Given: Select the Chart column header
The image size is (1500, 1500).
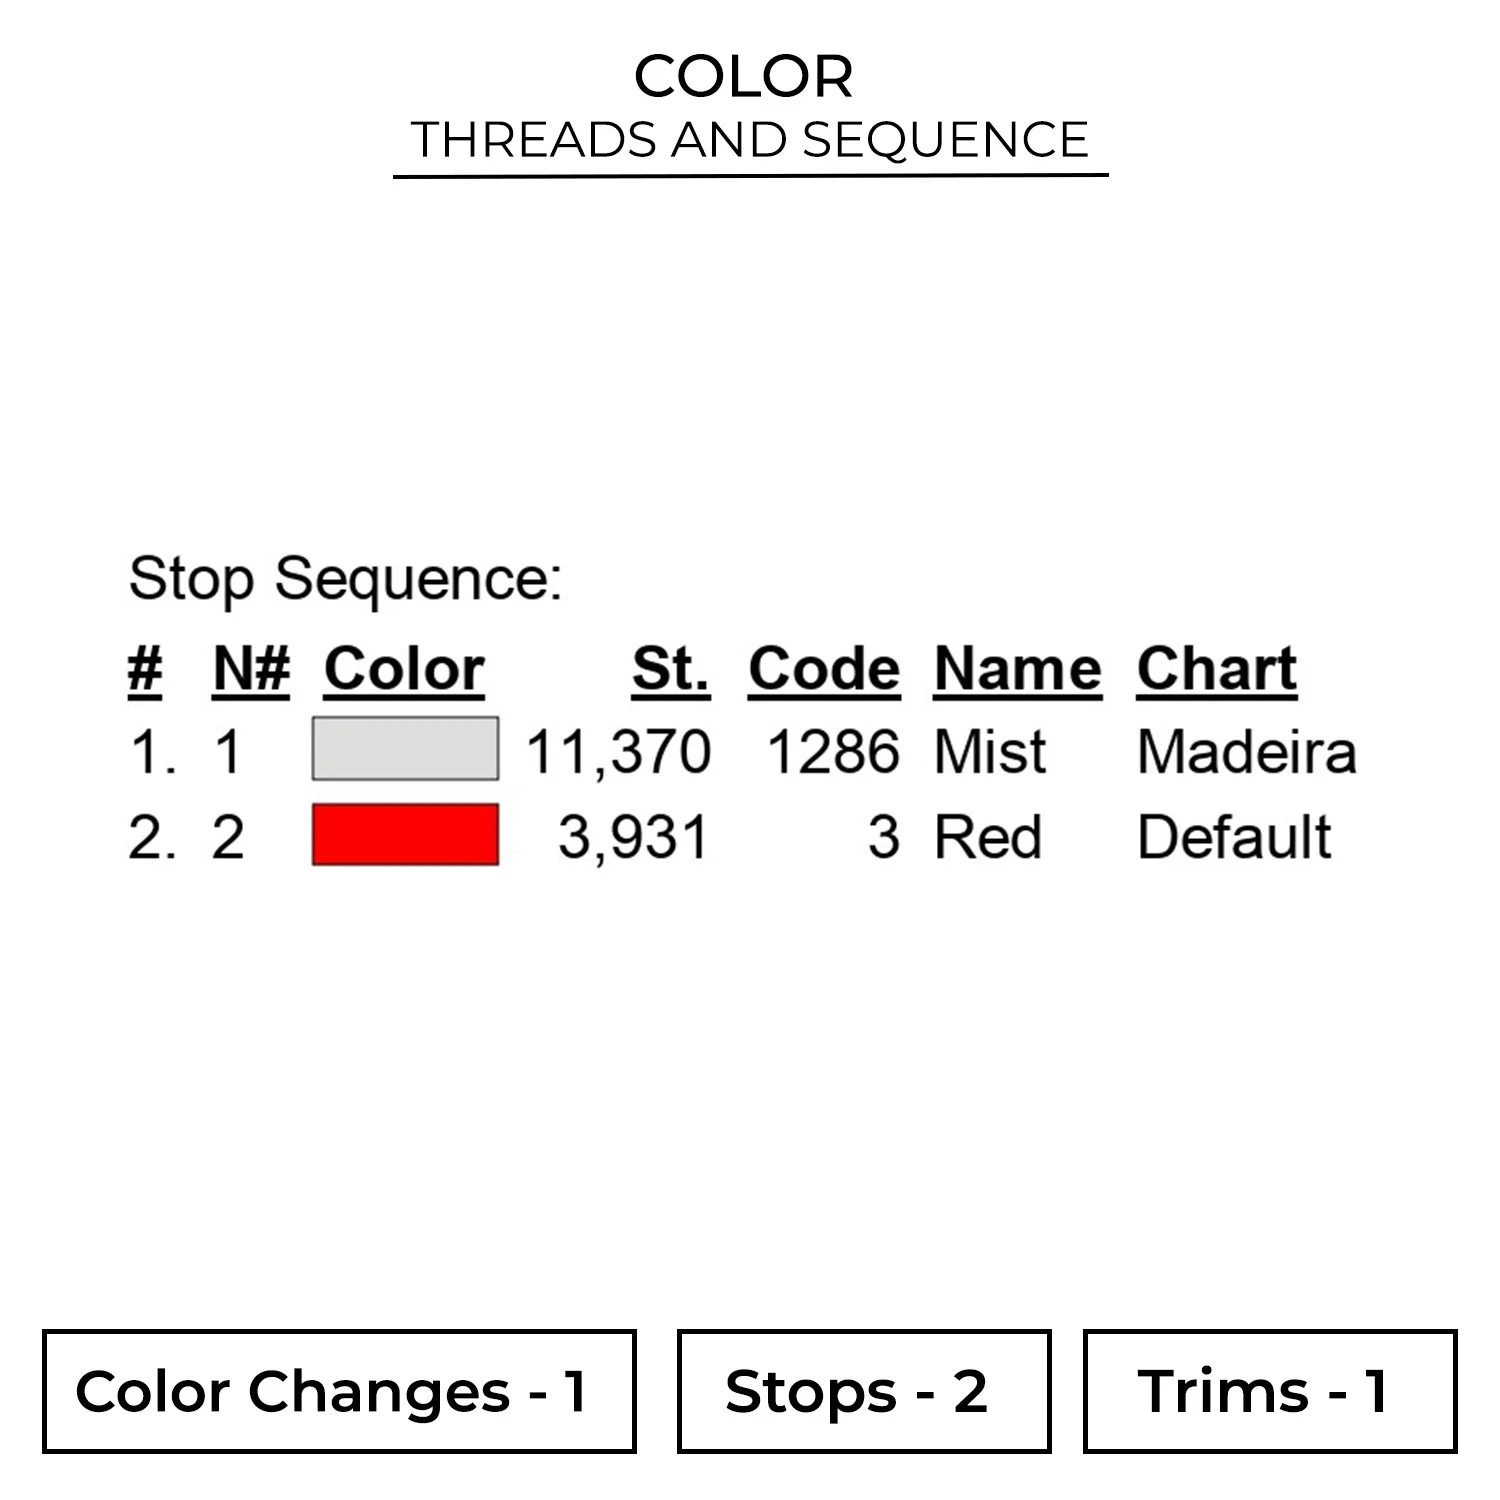Looking at the screenshot, I should click(1217, 668).
